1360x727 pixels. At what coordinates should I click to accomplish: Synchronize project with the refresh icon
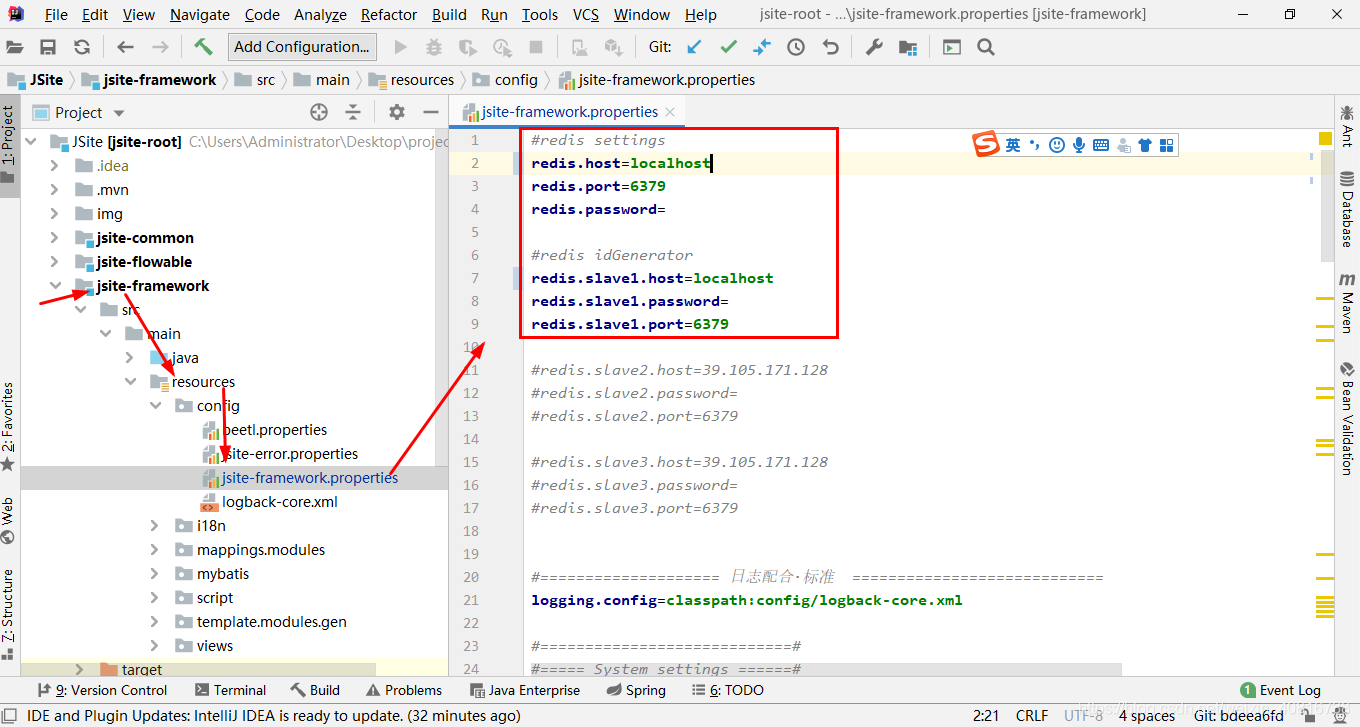(82, 47)
